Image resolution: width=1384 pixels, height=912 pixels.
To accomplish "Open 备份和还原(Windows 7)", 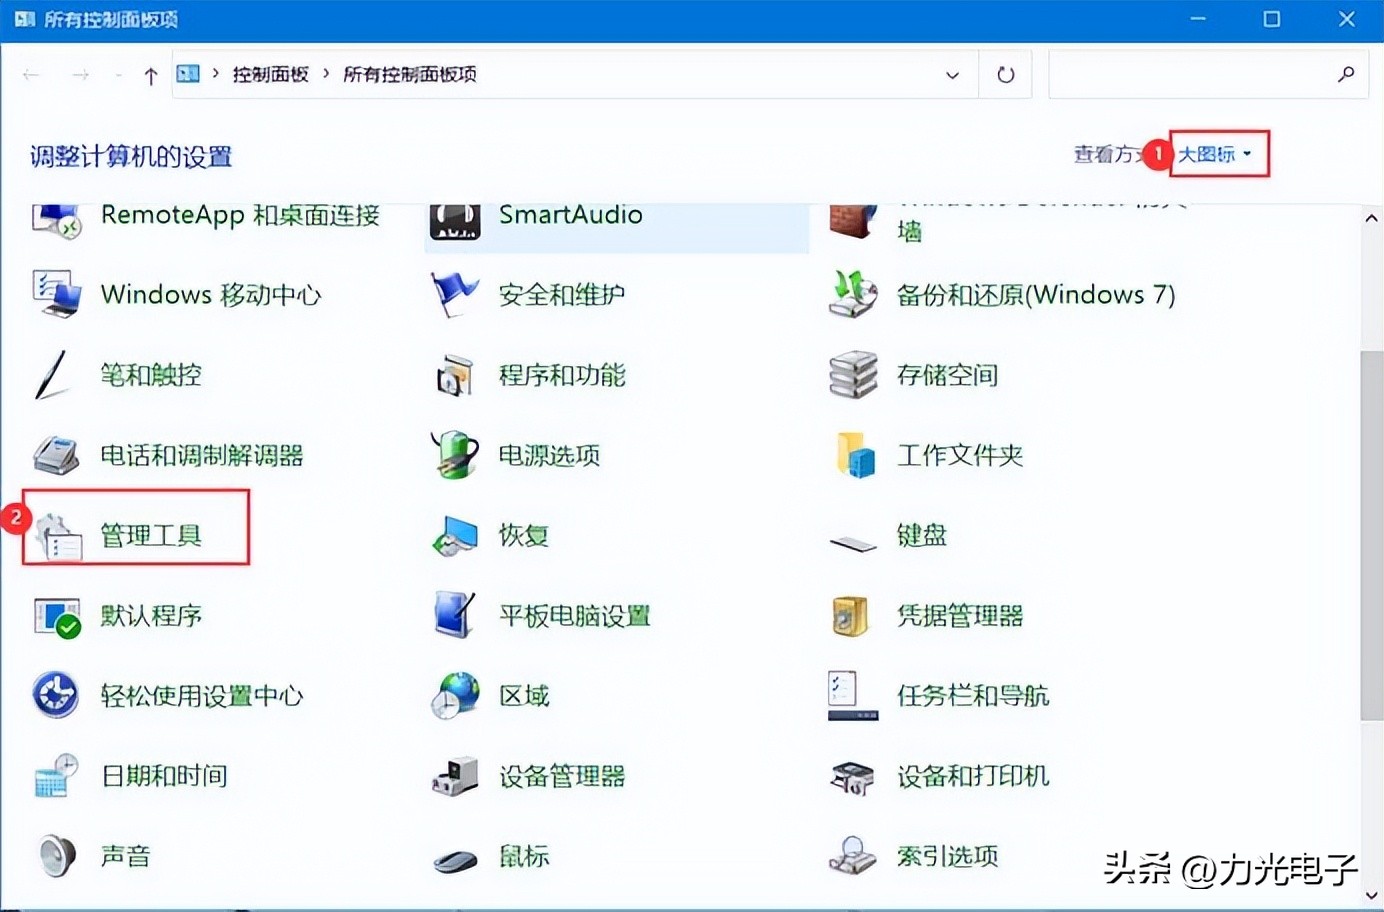I will (1037, 294).
